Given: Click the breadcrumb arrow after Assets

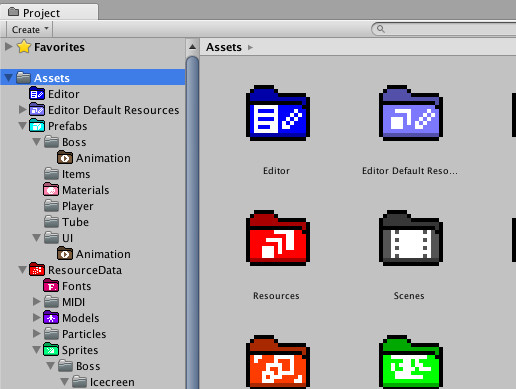Looking at the screenshot, I should (250, 47).
